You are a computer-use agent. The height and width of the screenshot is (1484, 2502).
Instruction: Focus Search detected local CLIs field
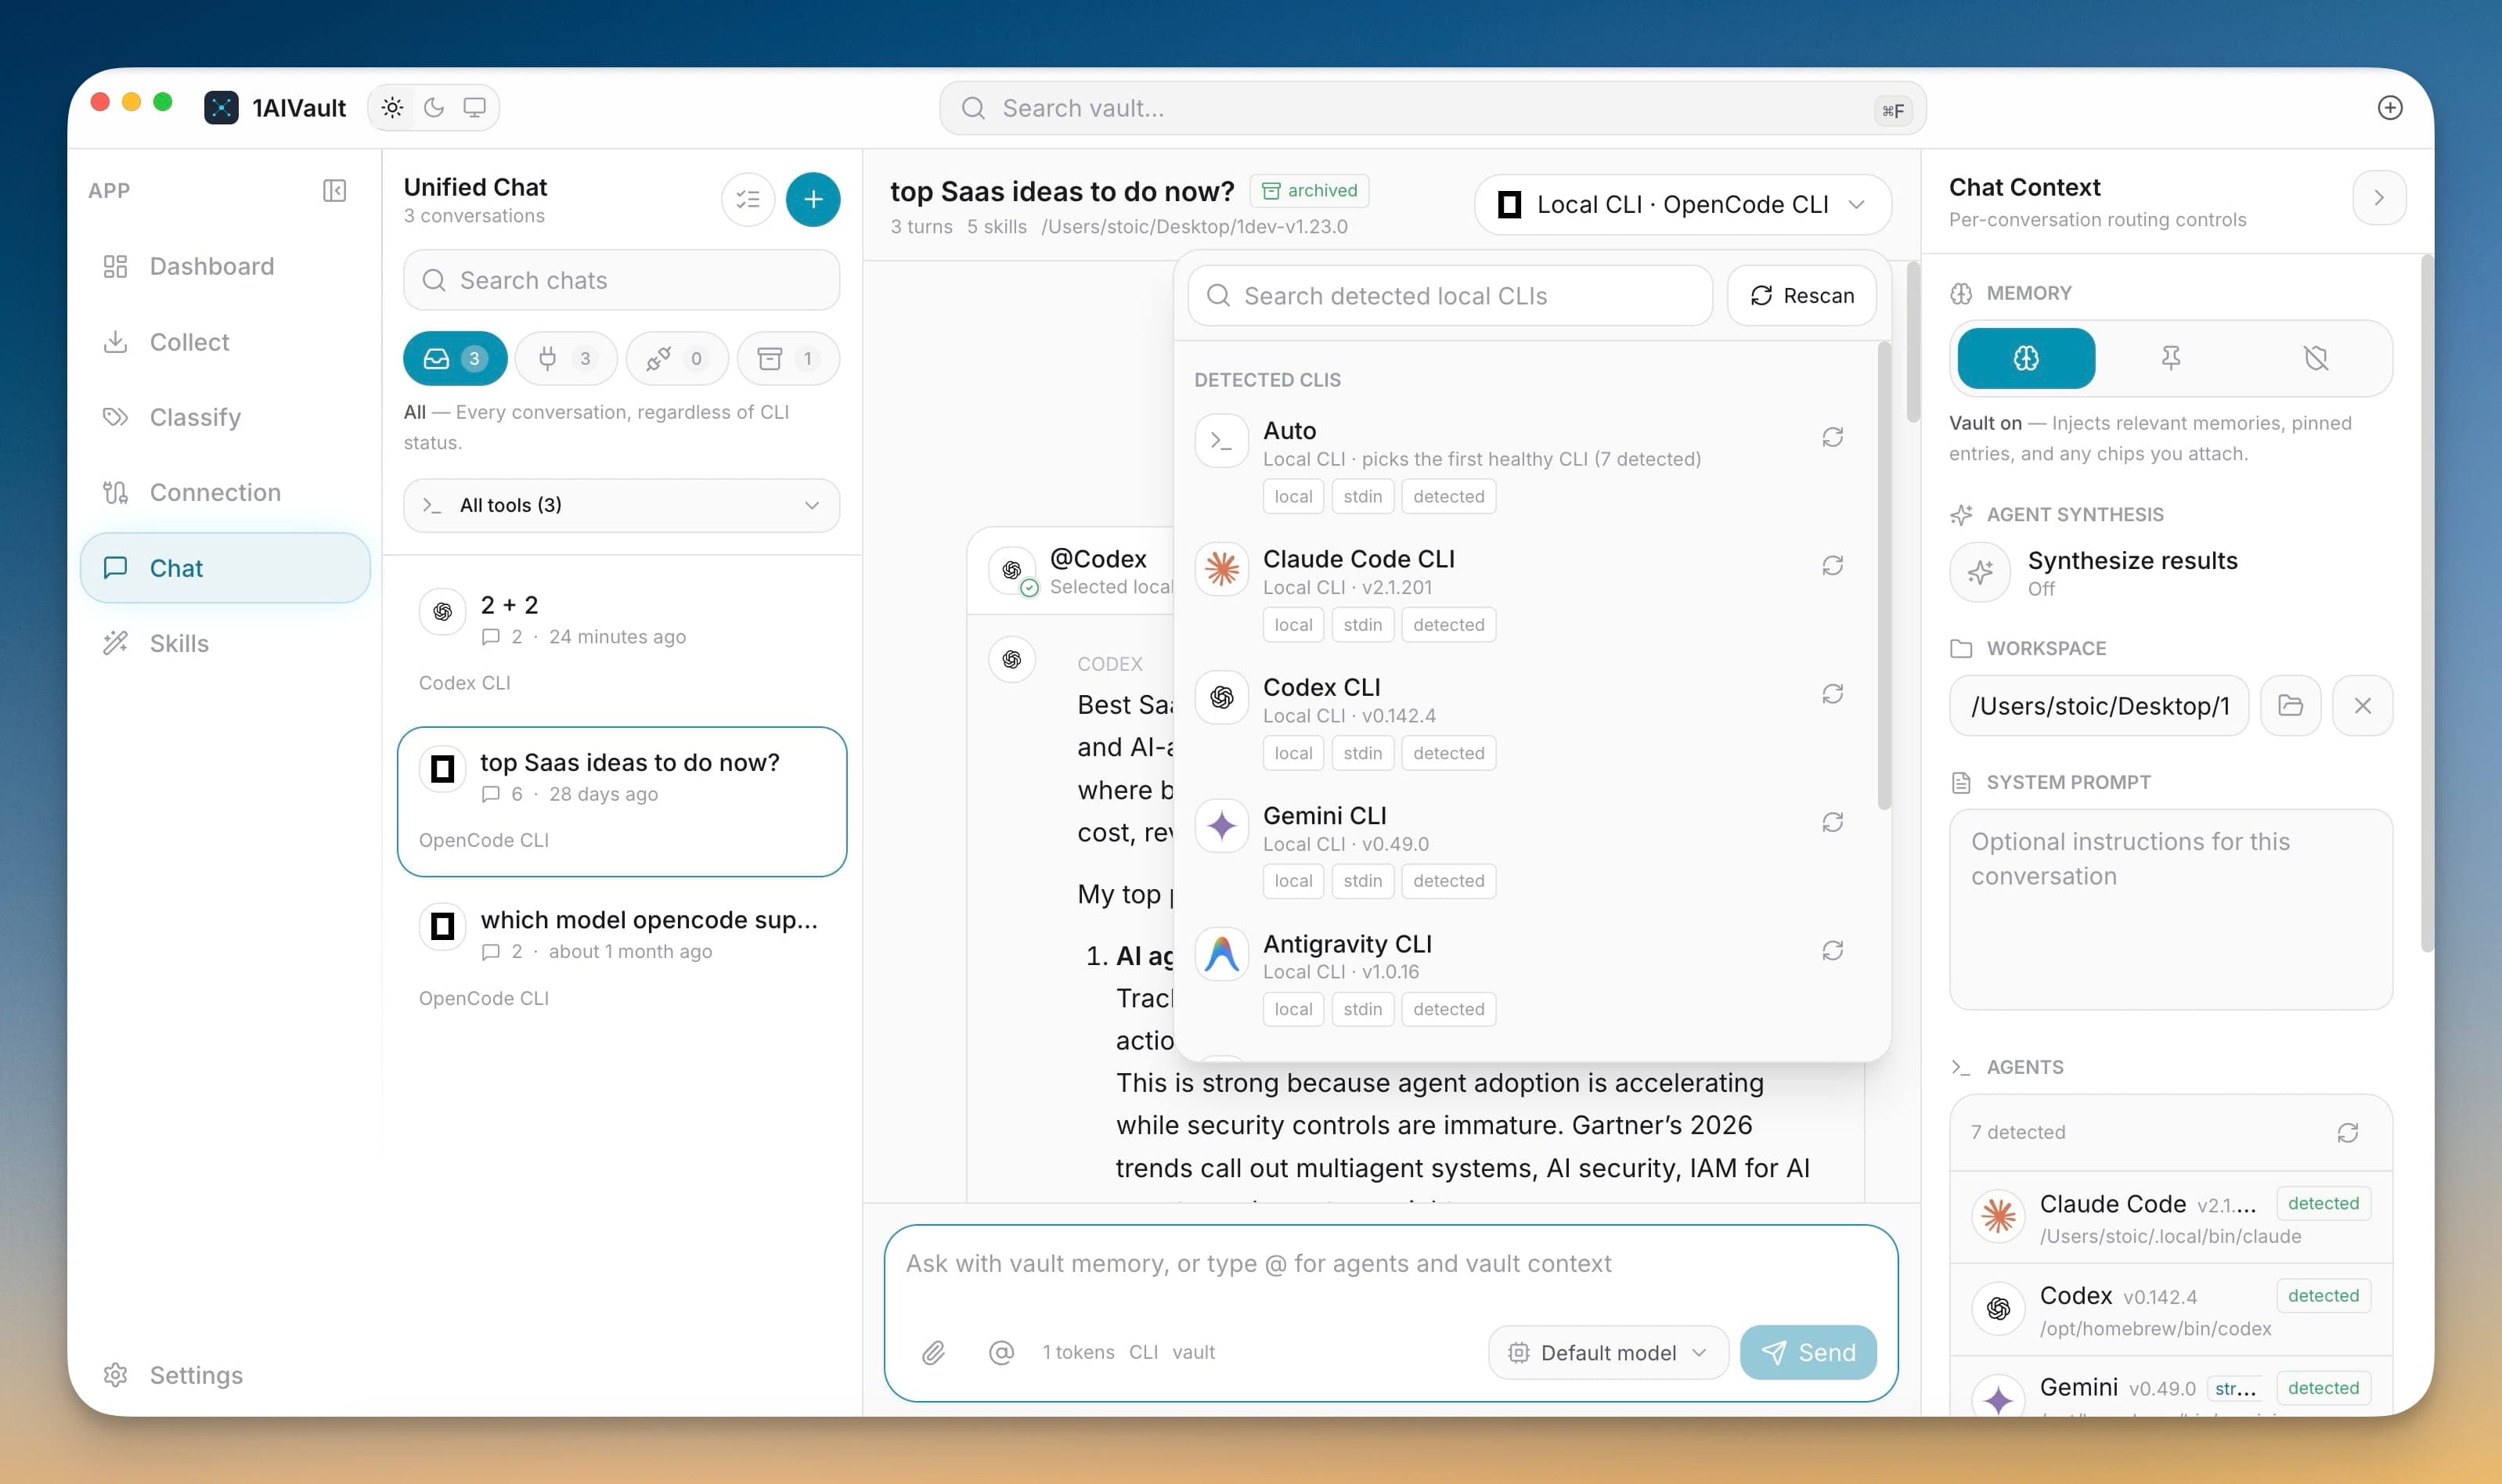pos(1449,295)
